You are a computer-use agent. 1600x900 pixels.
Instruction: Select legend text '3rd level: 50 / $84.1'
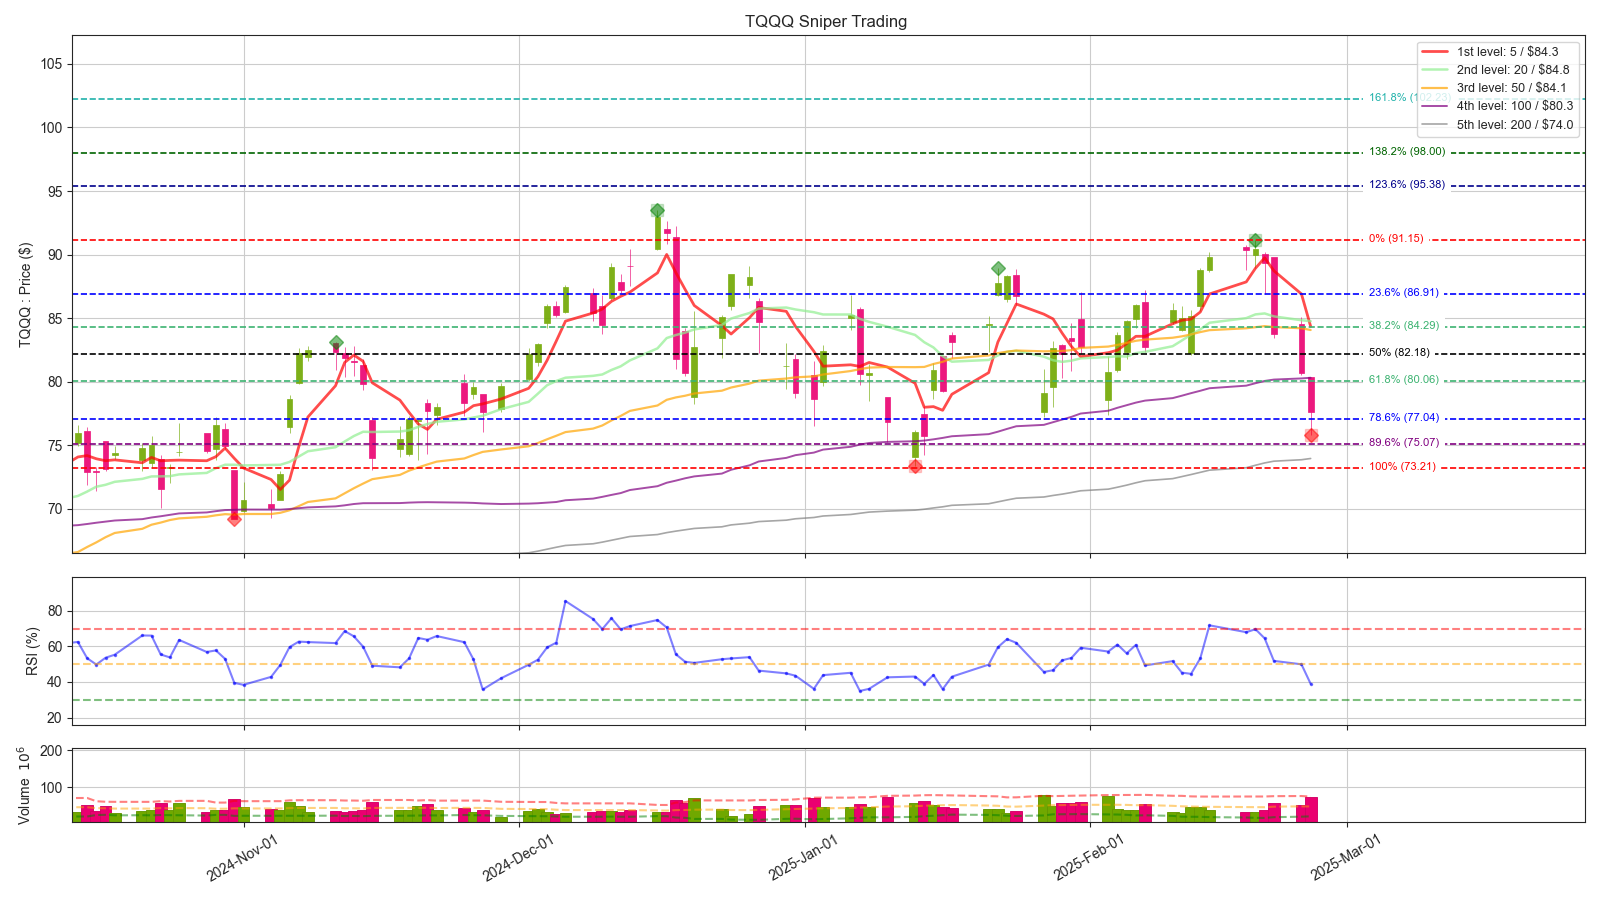pyautogui.click(x=1513, y=89)
